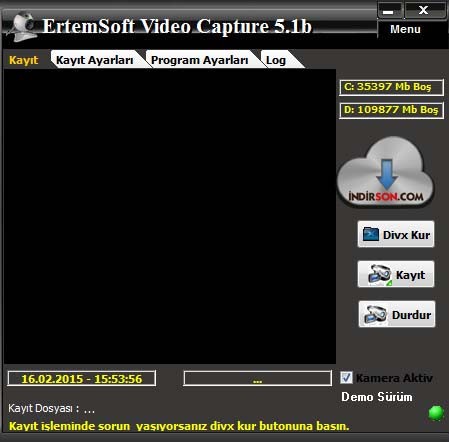449x442 pixels.
Task: Click the Indirson.com cloud download icon
Action: (x=386, y=172)
